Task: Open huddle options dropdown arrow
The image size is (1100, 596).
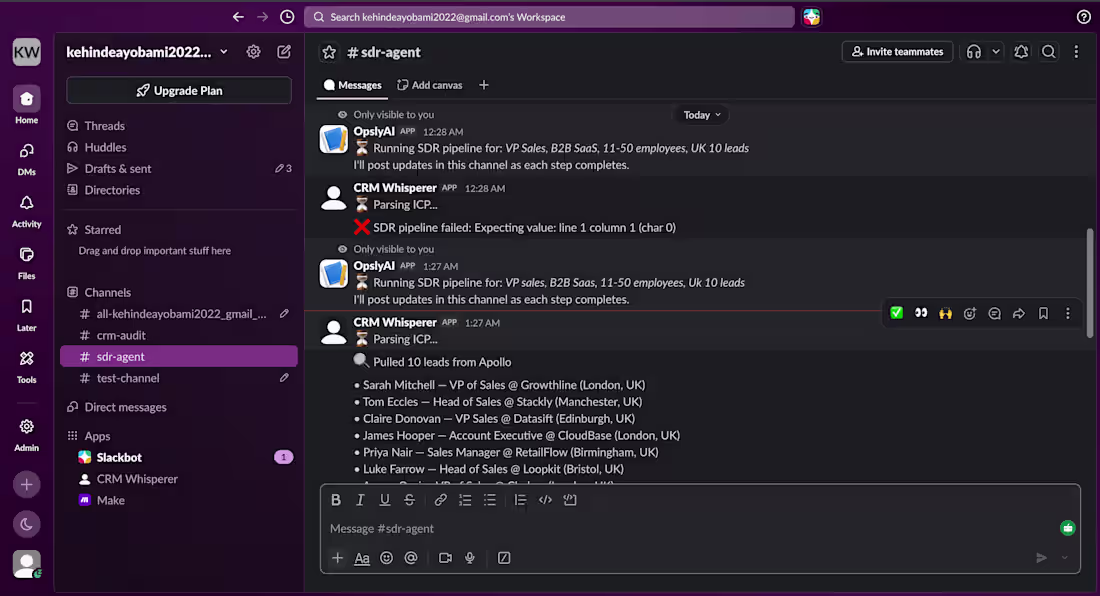Action: click(995, 52)
